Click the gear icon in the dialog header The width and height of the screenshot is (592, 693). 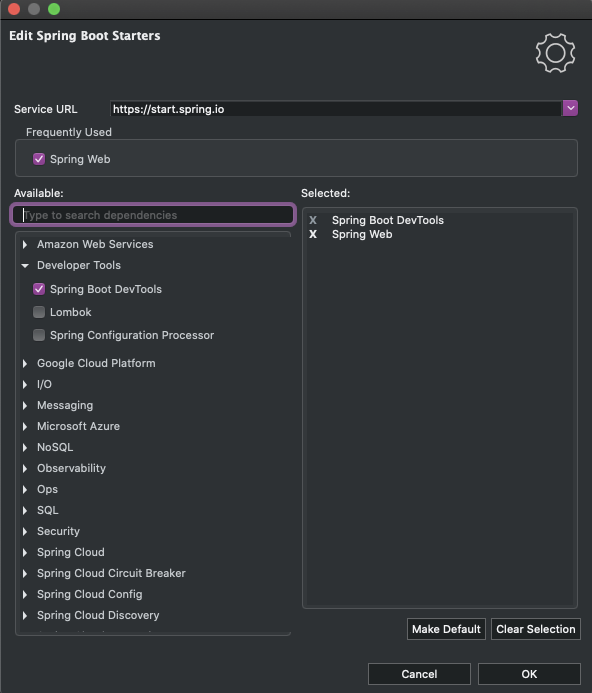(x=555, y=53)
